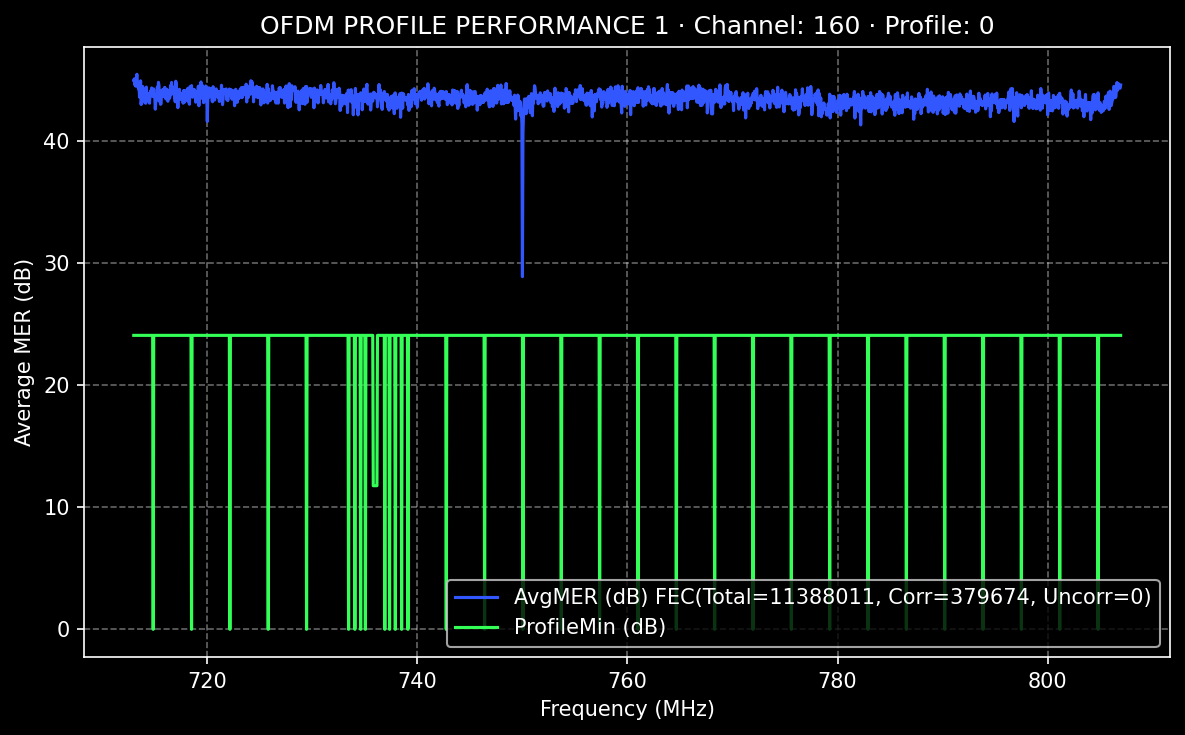Screen dimensions: 1185x735
Task: Click the Frequency (MHz) axis label
Action: click(628, 708)
